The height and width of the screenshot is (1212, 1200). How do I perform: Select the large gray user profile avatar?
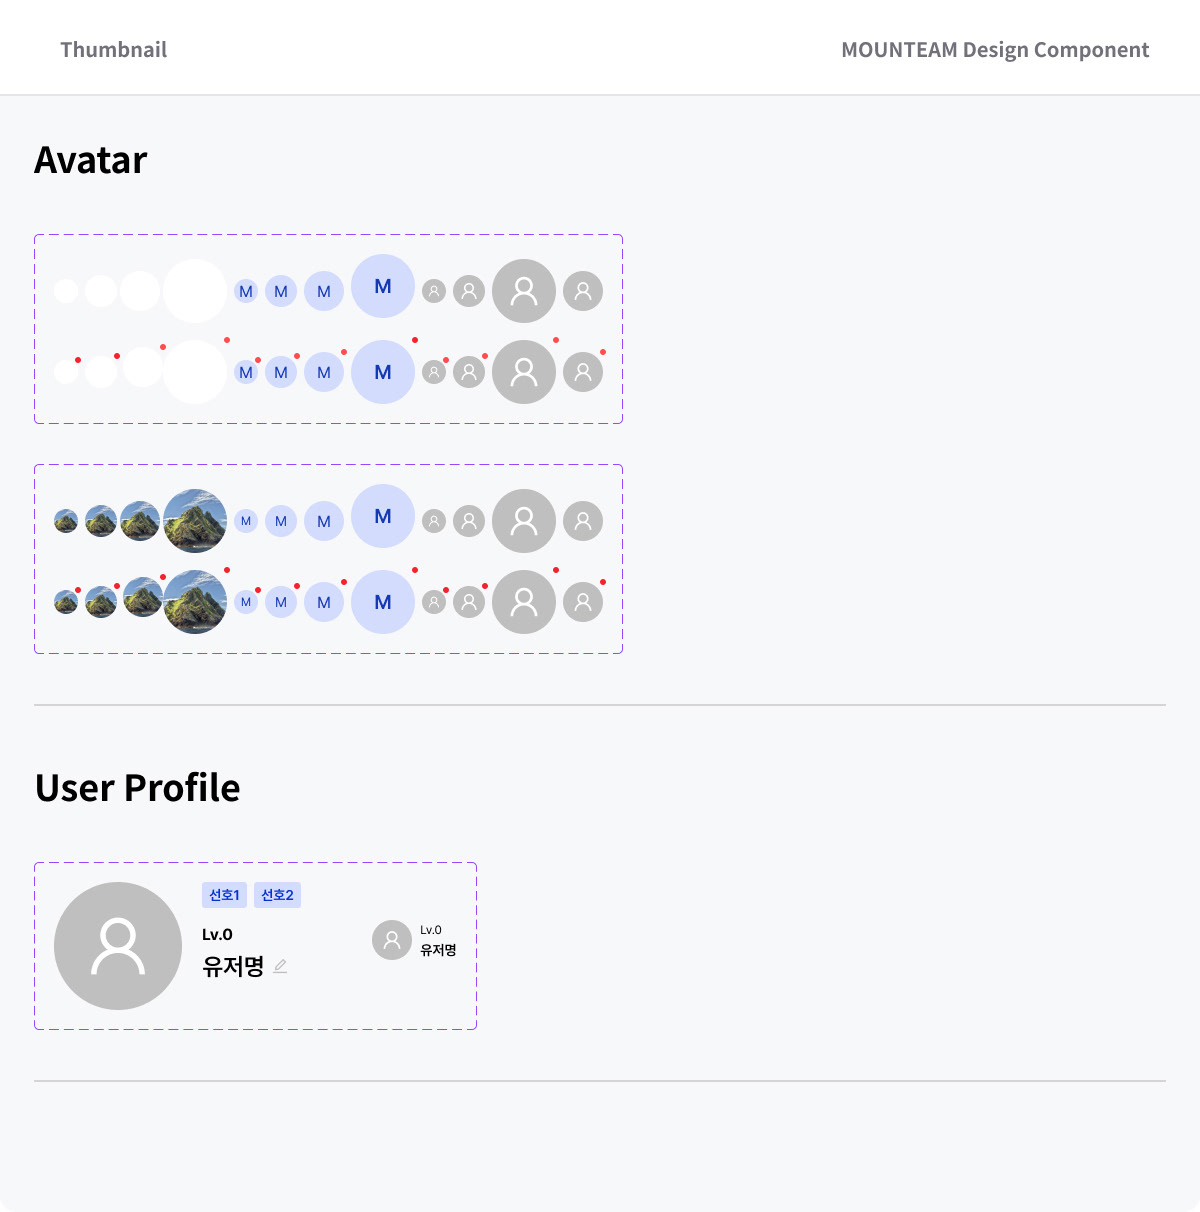pyautogui.click(x=118, y=946)
